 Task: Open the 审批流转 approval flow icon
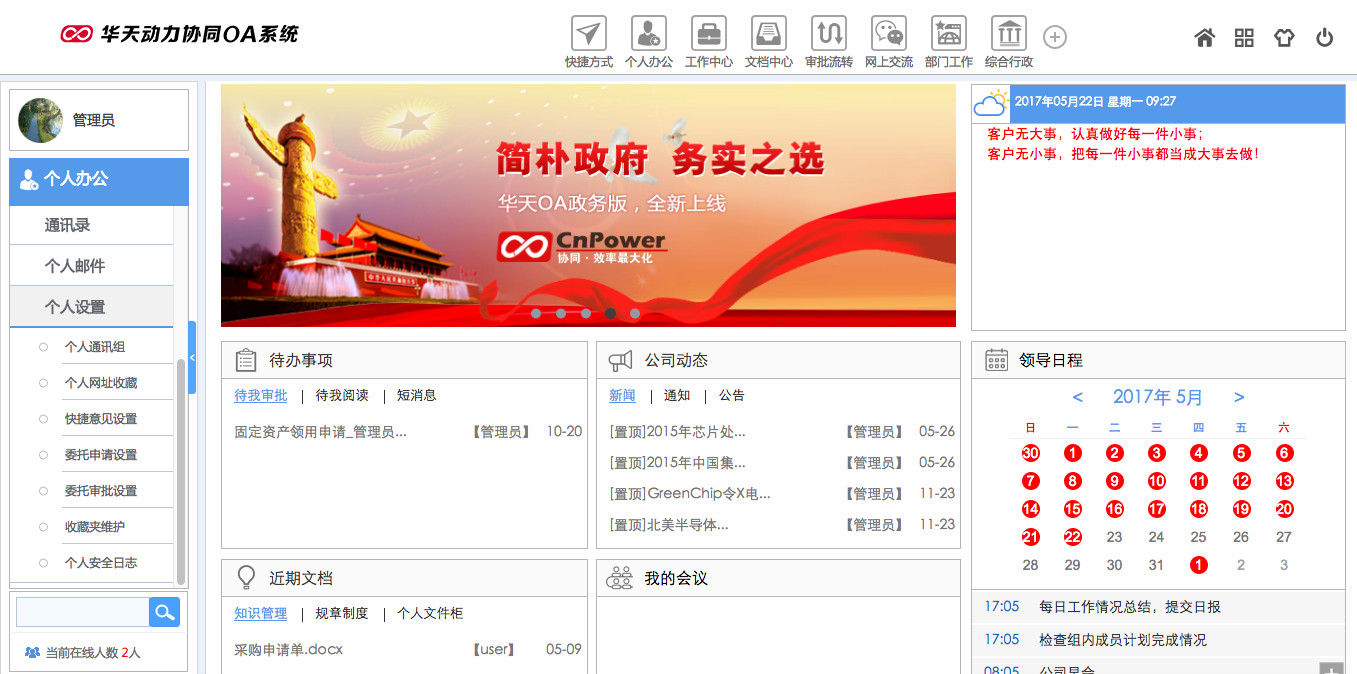[829, 34]
